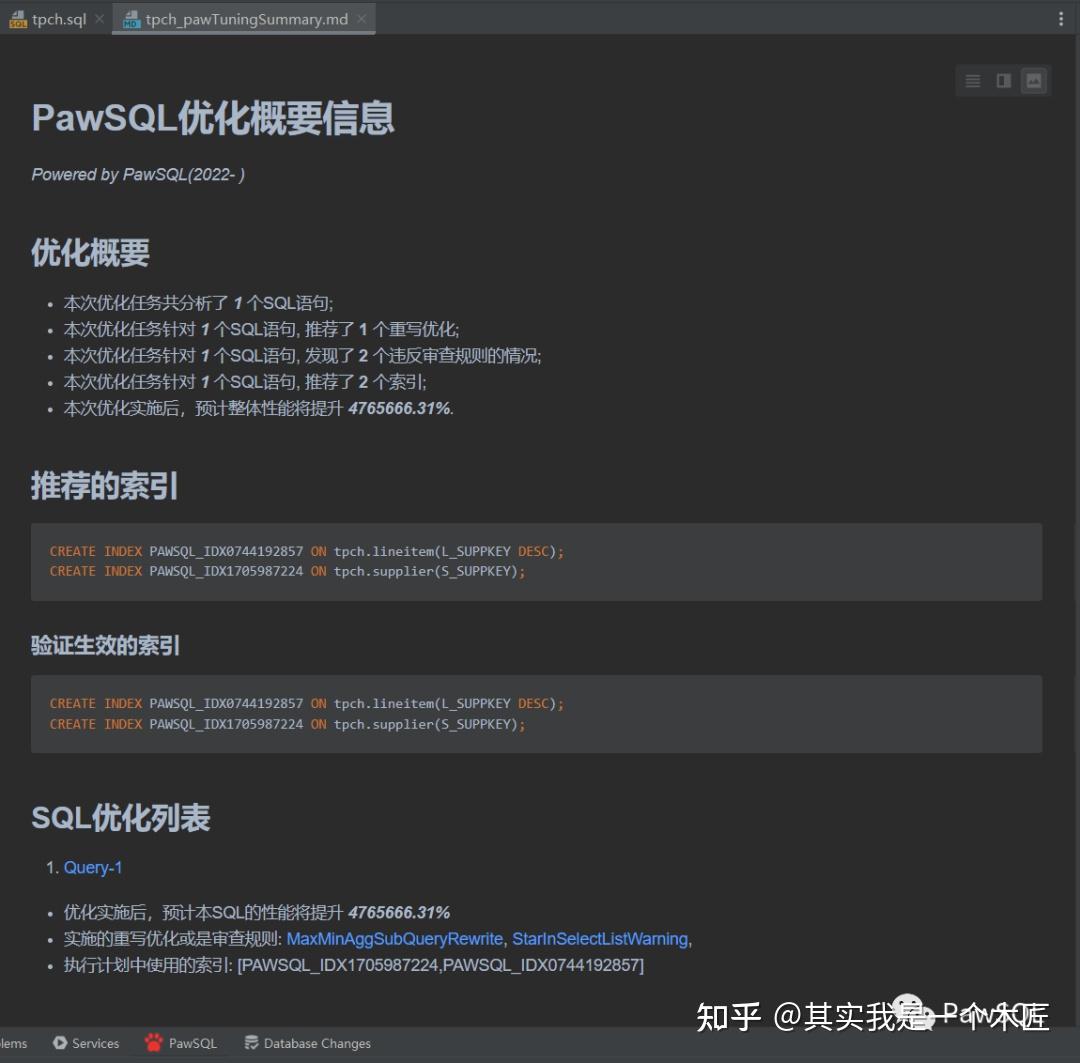Viewport: 1080px width, 1063px height.
Task: Click the recommended index CREATE statement block
Action: coord(536,561)
